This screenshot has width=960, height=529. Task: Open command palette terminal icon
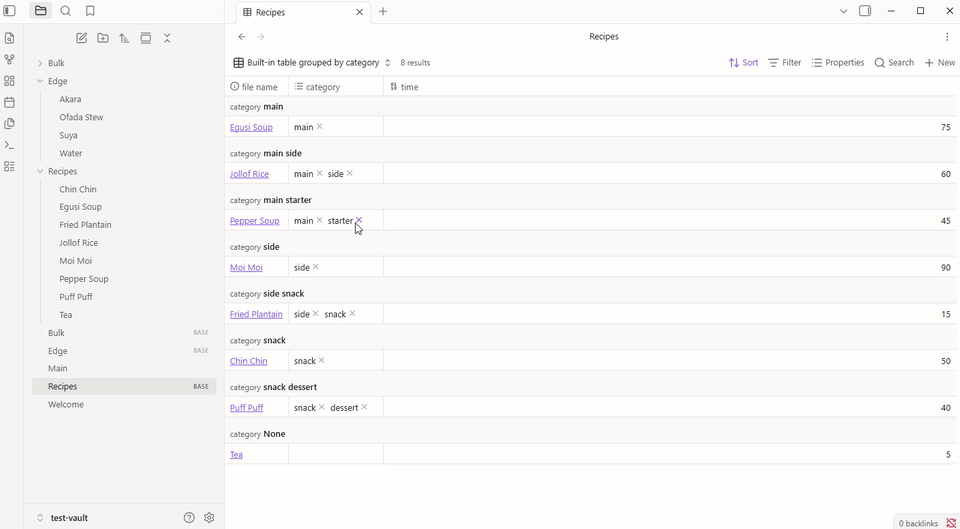click(x=9, y=145)
